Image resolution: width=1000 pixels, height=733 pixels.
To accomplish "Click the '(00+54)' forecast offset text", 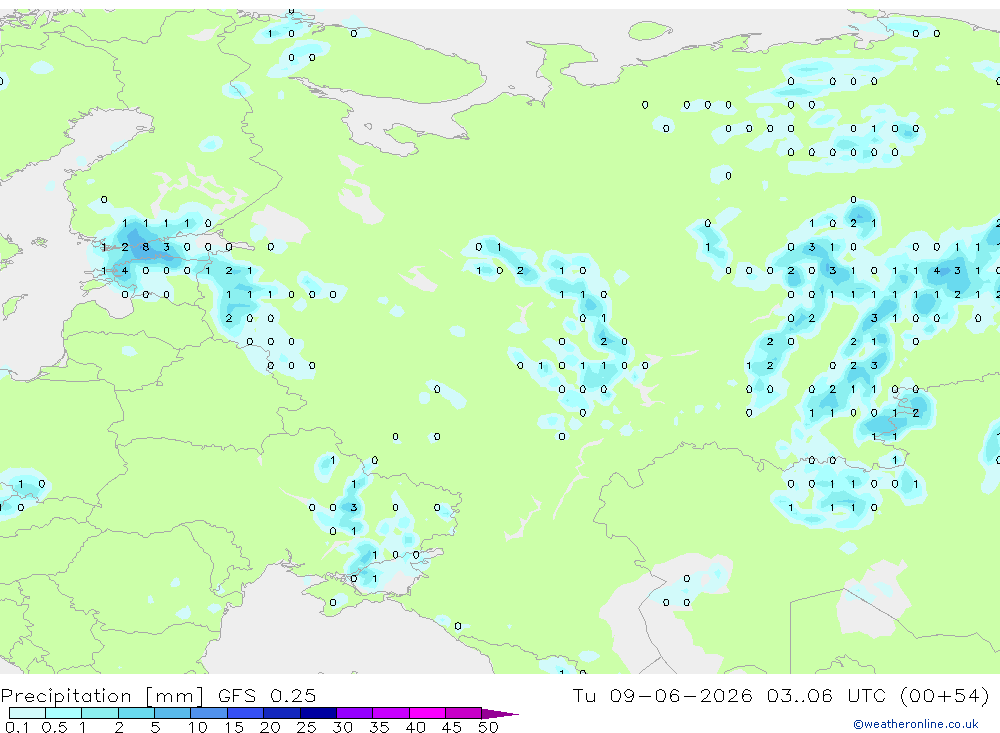I will pyautogui.click(x=945, y=695).
